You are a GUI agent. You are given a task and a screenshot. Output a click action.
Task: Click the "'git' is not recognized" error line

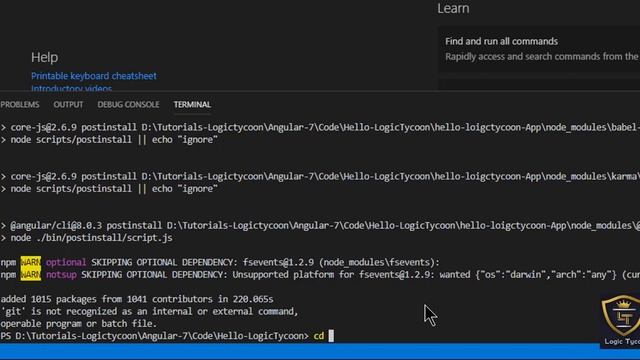click(149, 311)
